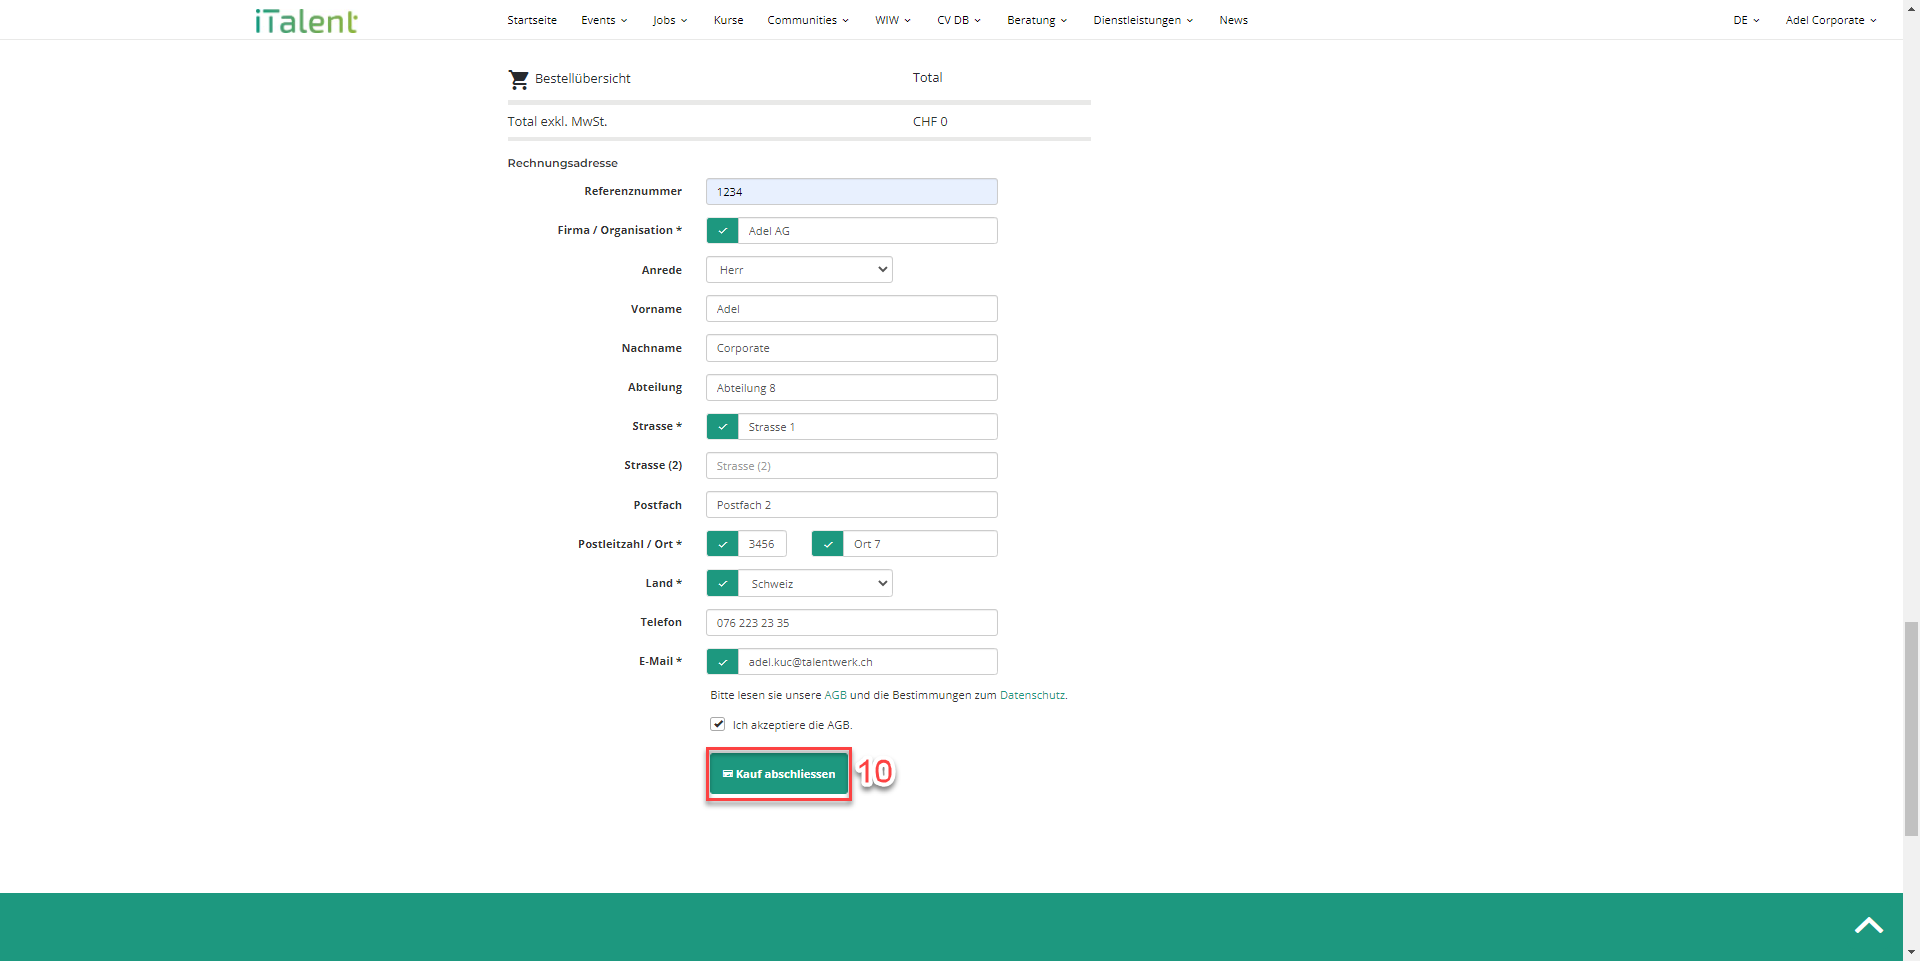Click the 'Total exkl. MwSt.' label

click(557, 122)
